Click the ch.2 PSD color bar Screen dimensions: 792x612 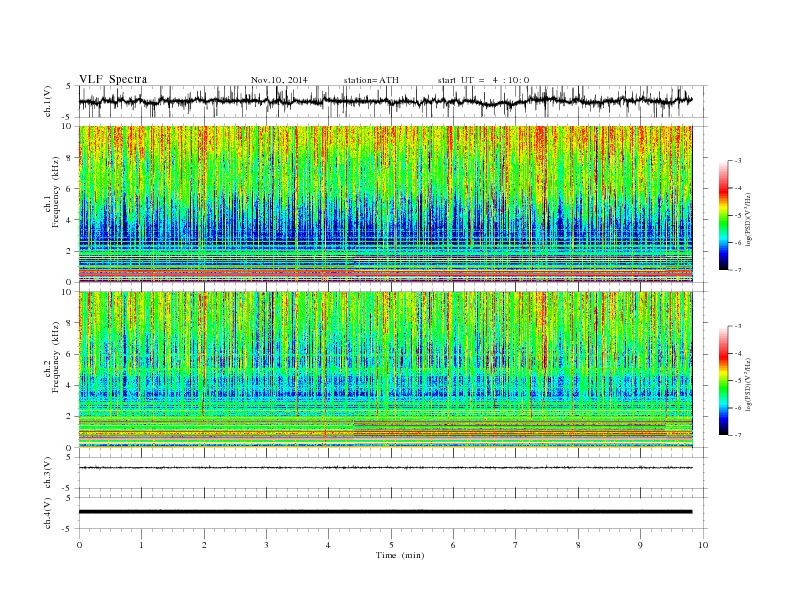click(724, 381)
